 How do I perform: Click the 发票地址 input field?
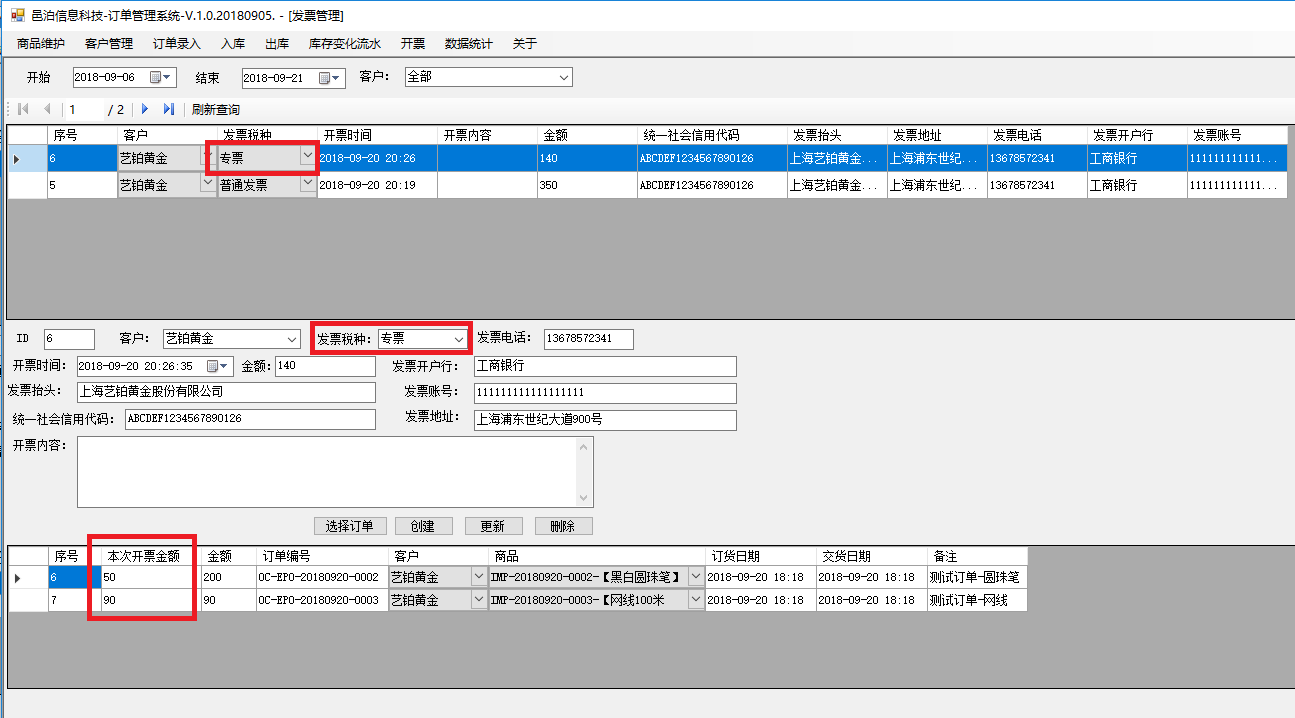click(x=605, y=420)
